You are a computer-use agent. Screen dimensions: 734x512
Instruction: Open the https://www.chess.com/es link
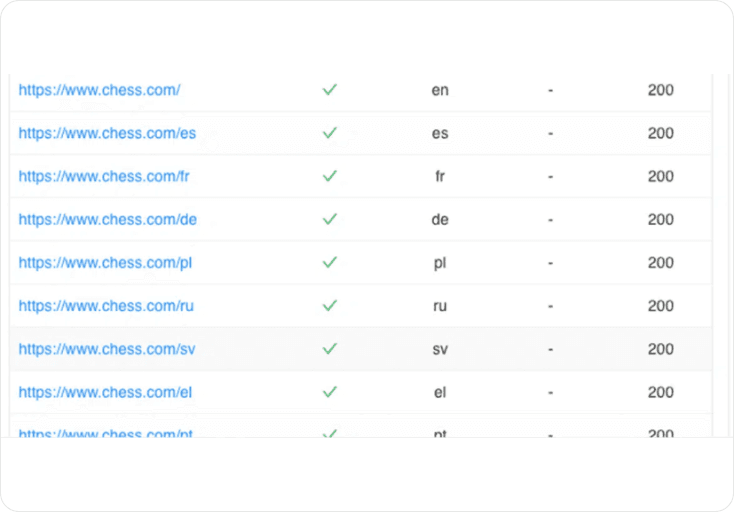coord(107,133)
